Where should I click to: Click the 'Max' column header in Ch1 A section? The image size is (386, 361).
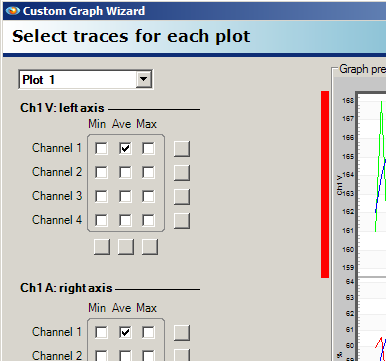click(146, 308)
